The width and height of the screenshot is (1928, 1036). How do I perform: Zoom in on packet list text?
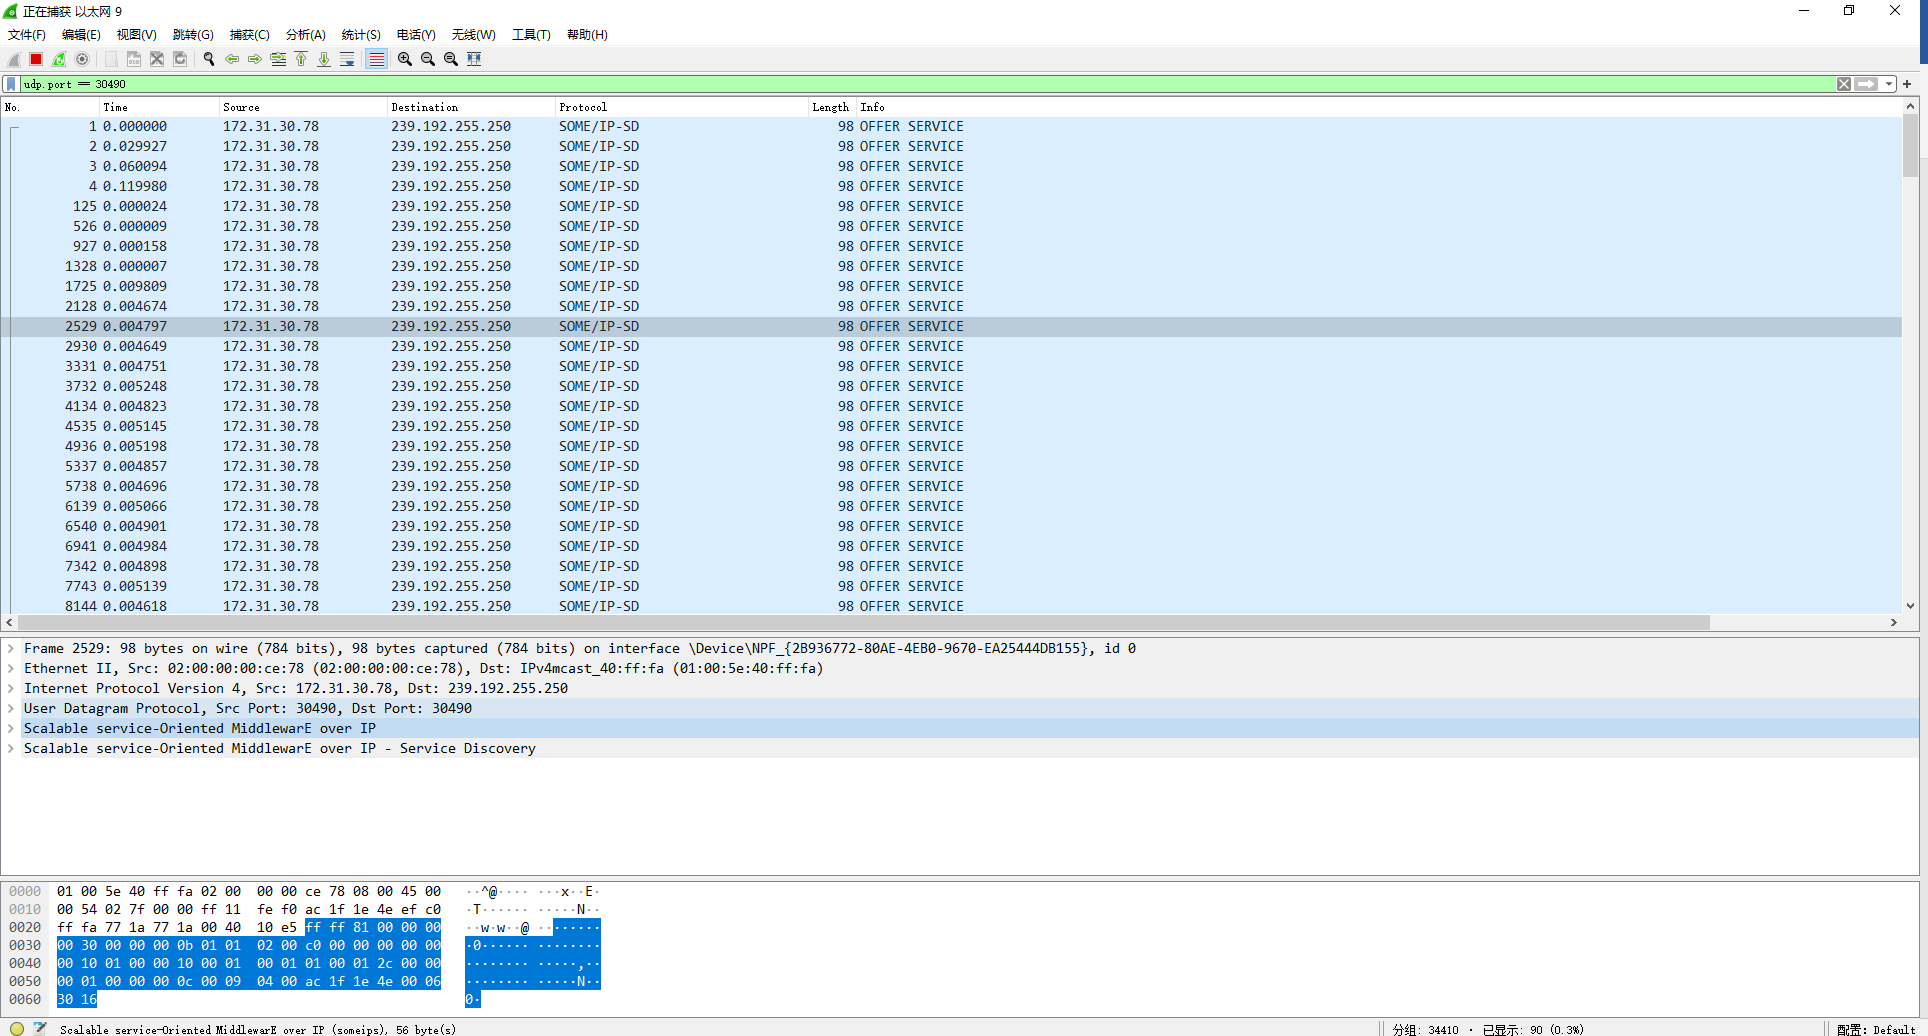[405, 59]
